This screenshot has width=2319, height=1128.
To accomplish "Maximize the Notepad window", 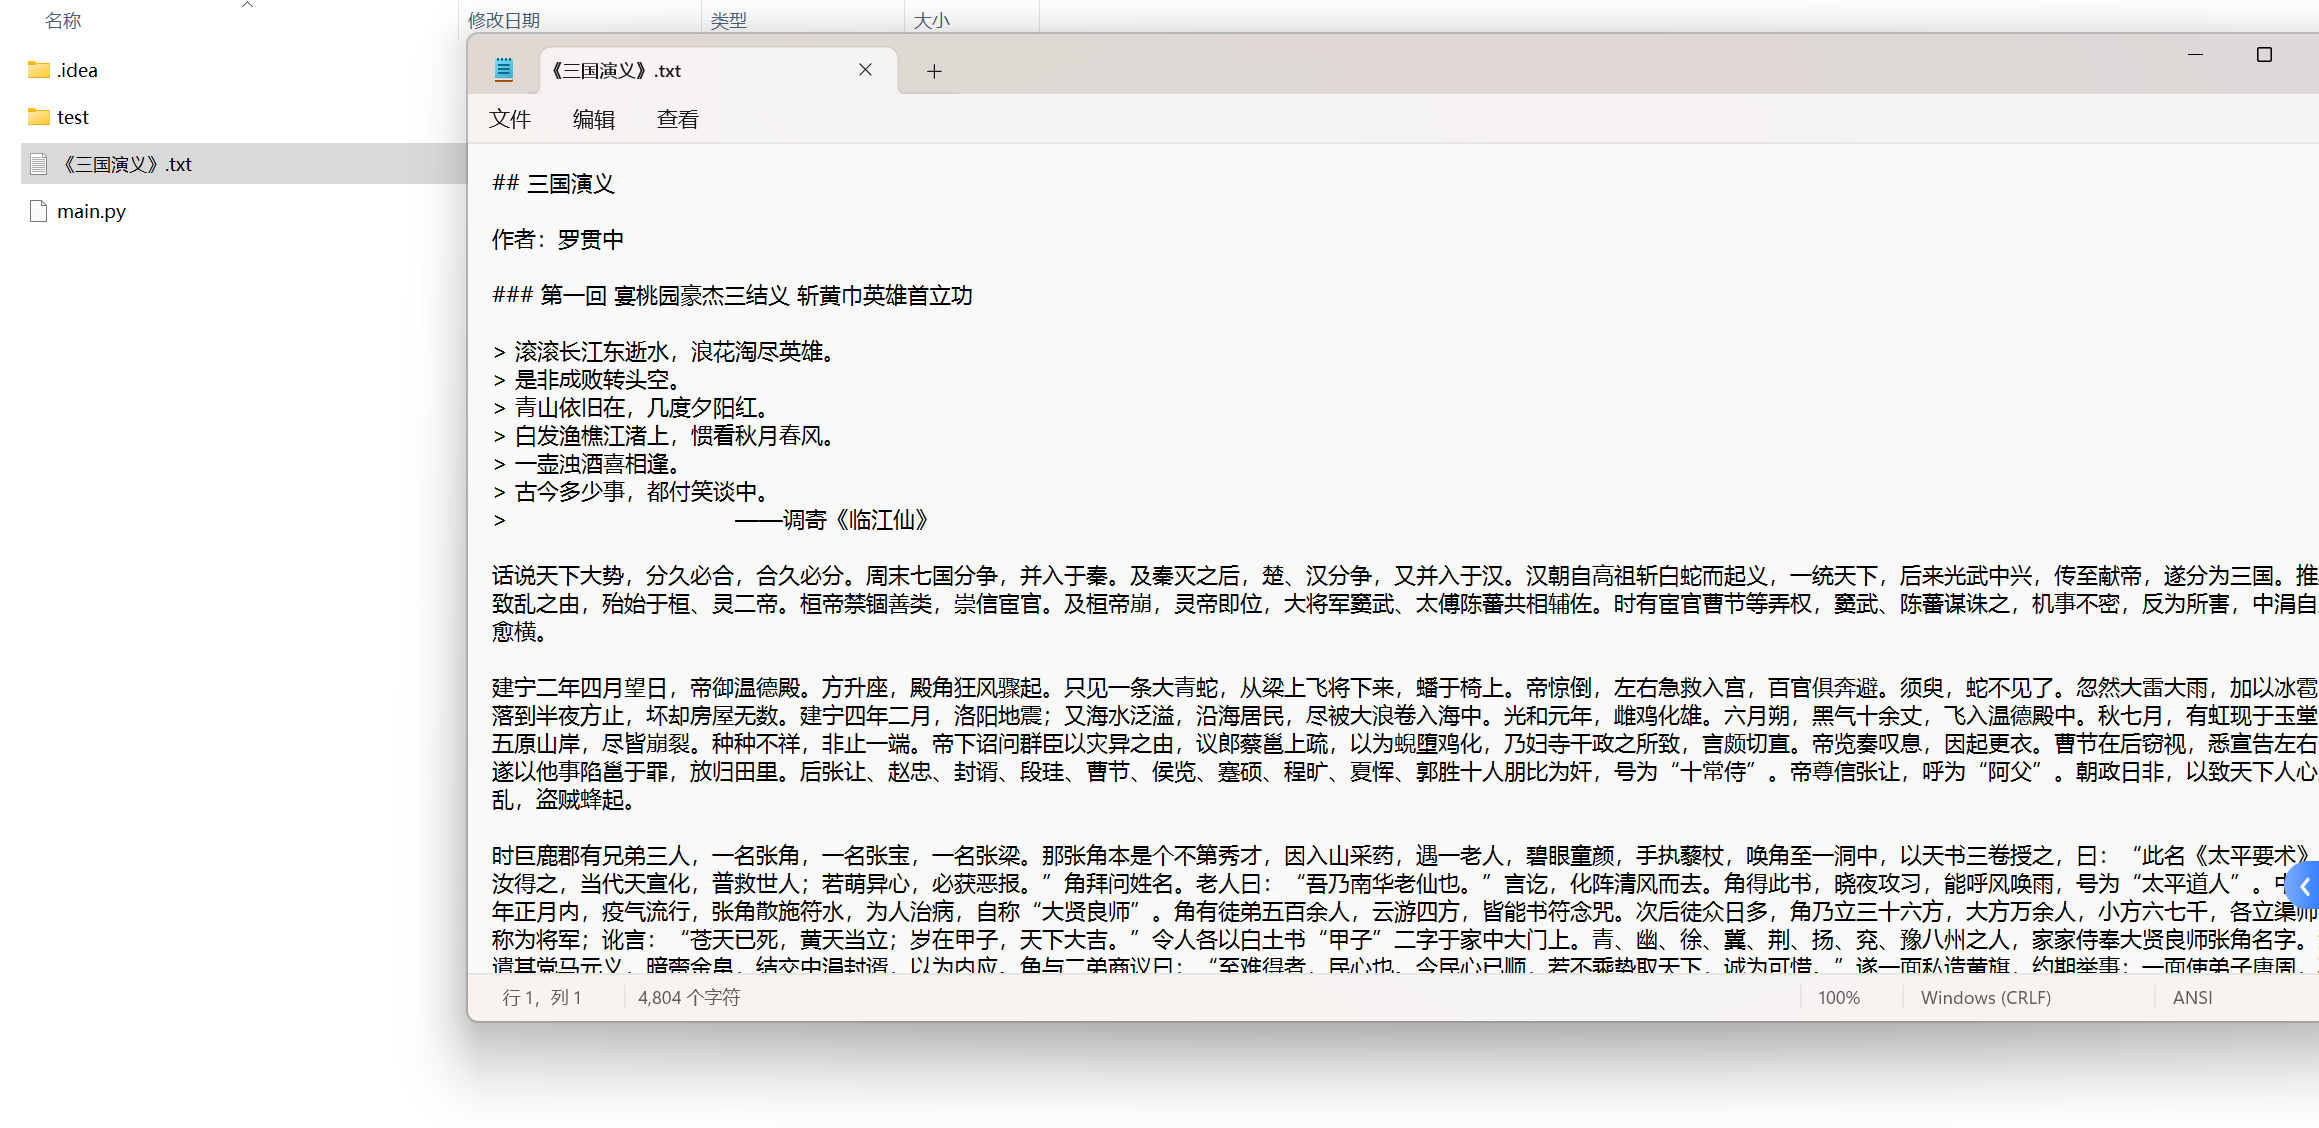I will pos(2264,55).
